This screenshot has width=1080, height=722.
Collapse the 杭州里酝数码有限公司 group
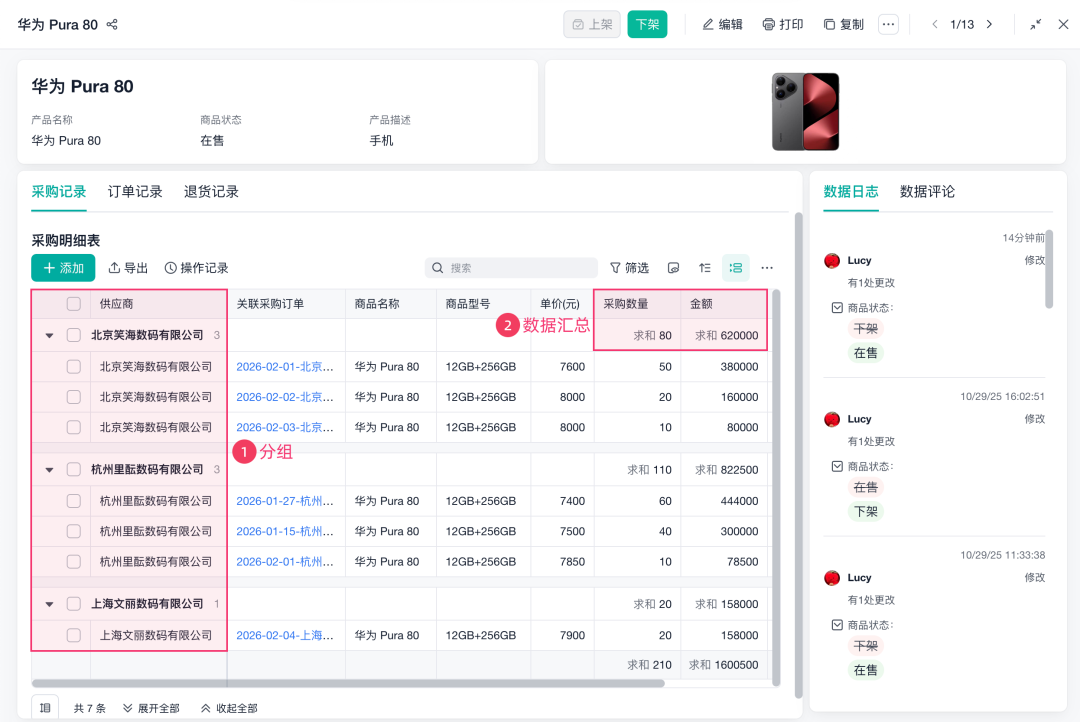[50, 470]
